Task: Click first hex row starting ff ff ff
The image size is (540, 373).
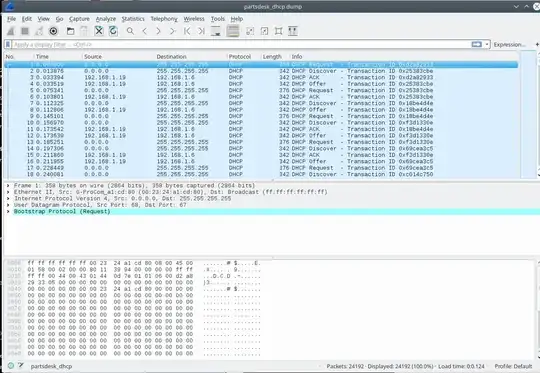Action: click(x=110, y=263)
